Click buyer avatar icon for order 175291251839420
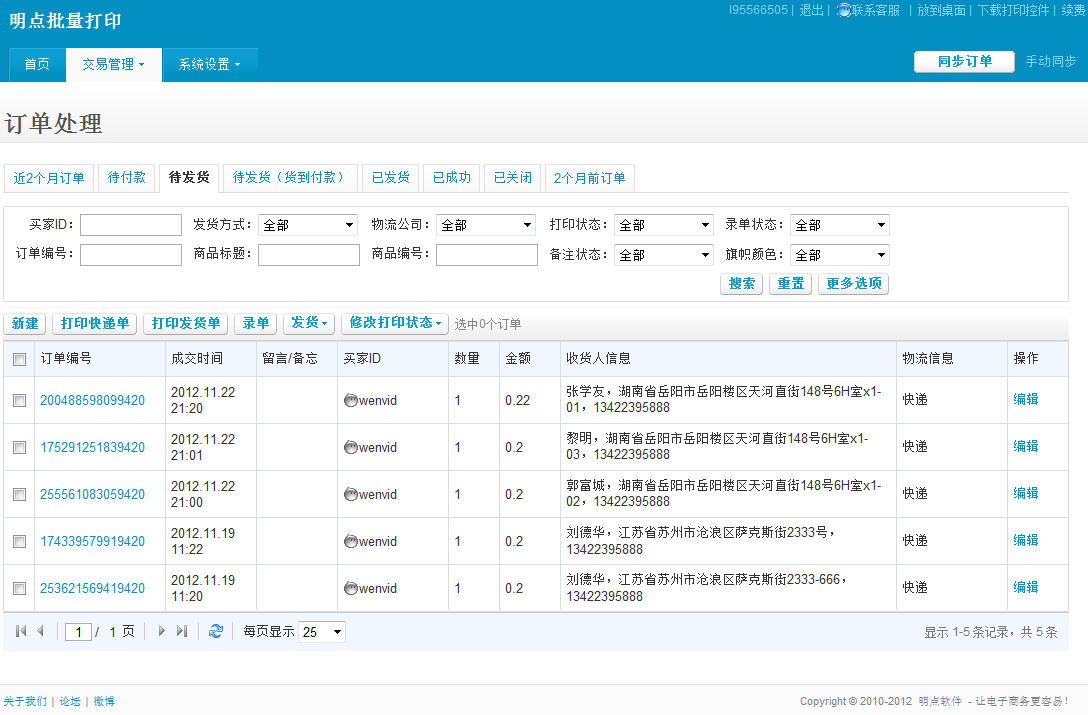The height and width of the screenshot is (715, 1088). (351, 448)
